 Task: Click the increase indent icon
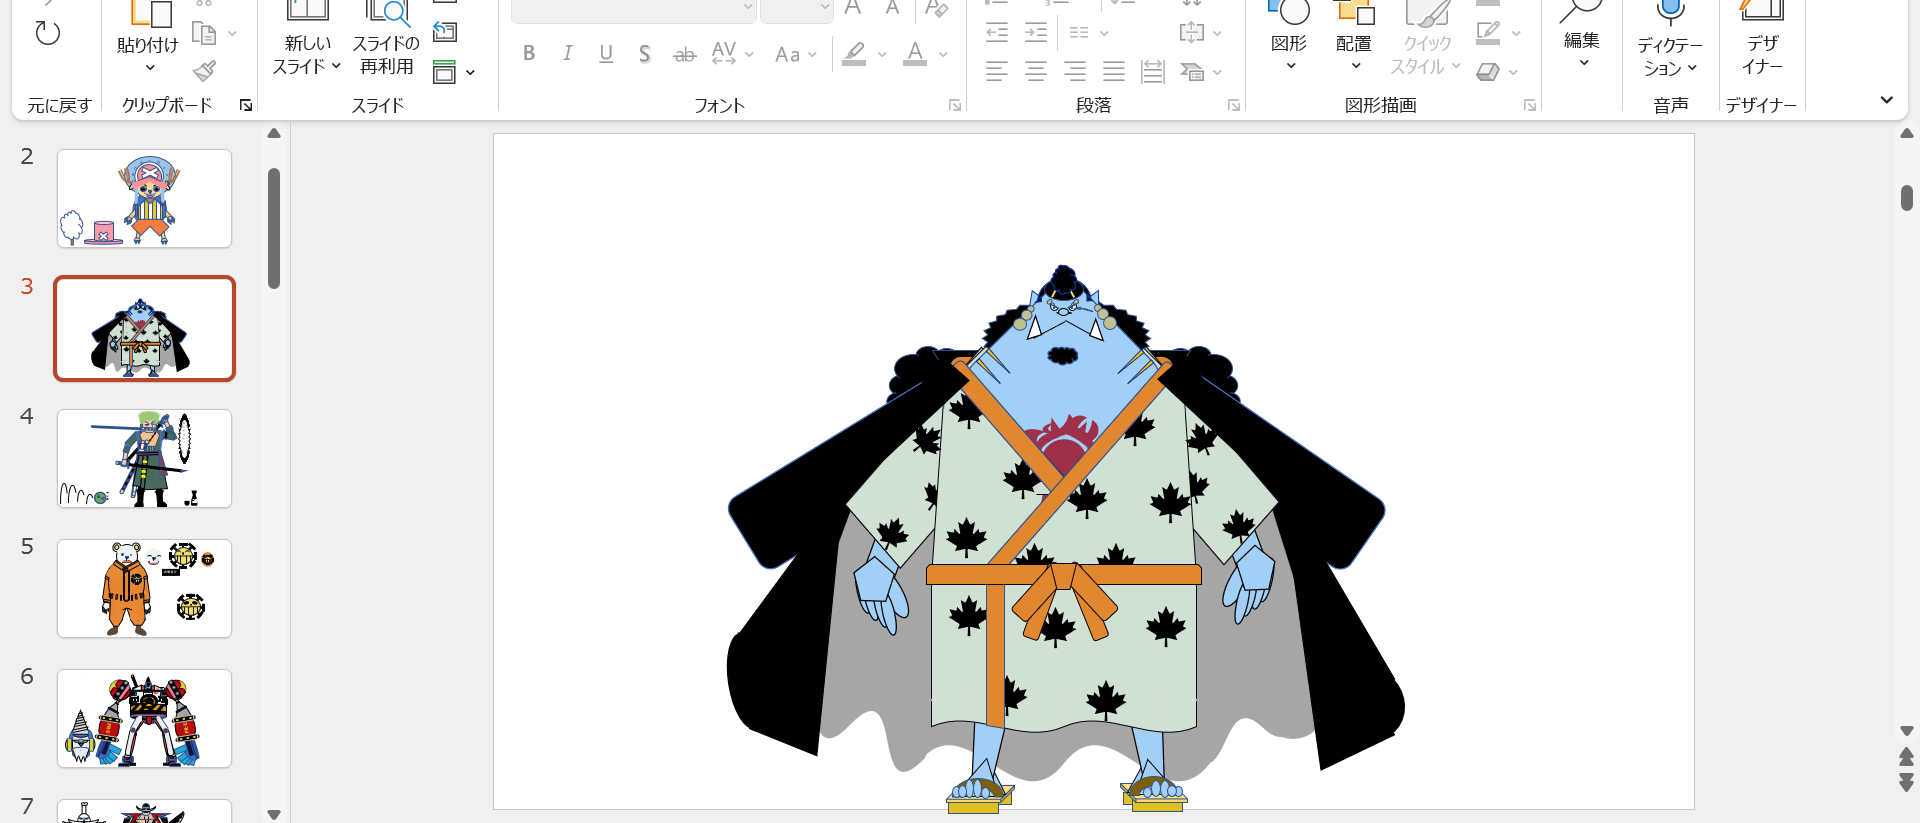1036,33
